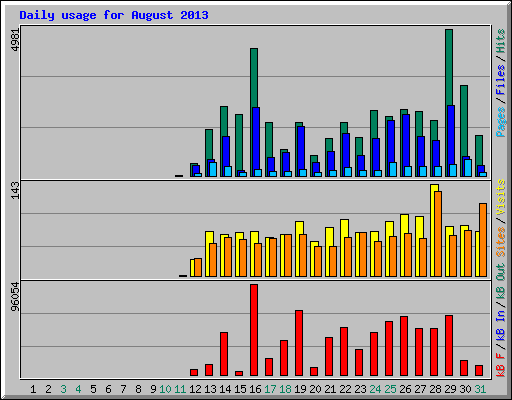The height and width of the screenshot is (400, 512).
Task: Click day 16 on the x-axis
Action: tap(255, 389)
